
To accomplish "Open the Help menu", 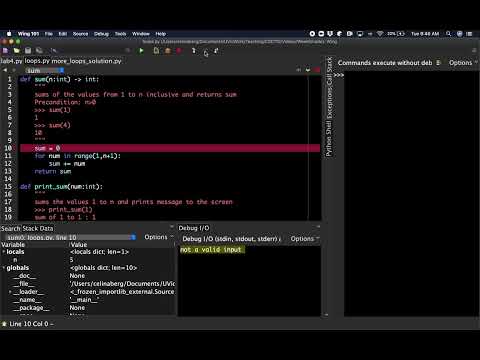I will (161, 34).
